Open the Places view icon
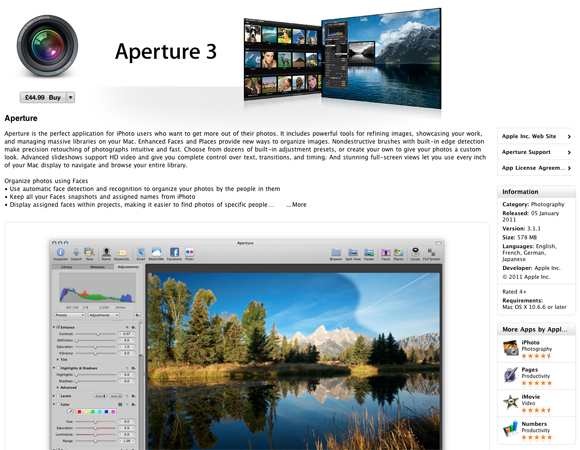The width and height of the screenshot is (580, 450). click(398, 253)
